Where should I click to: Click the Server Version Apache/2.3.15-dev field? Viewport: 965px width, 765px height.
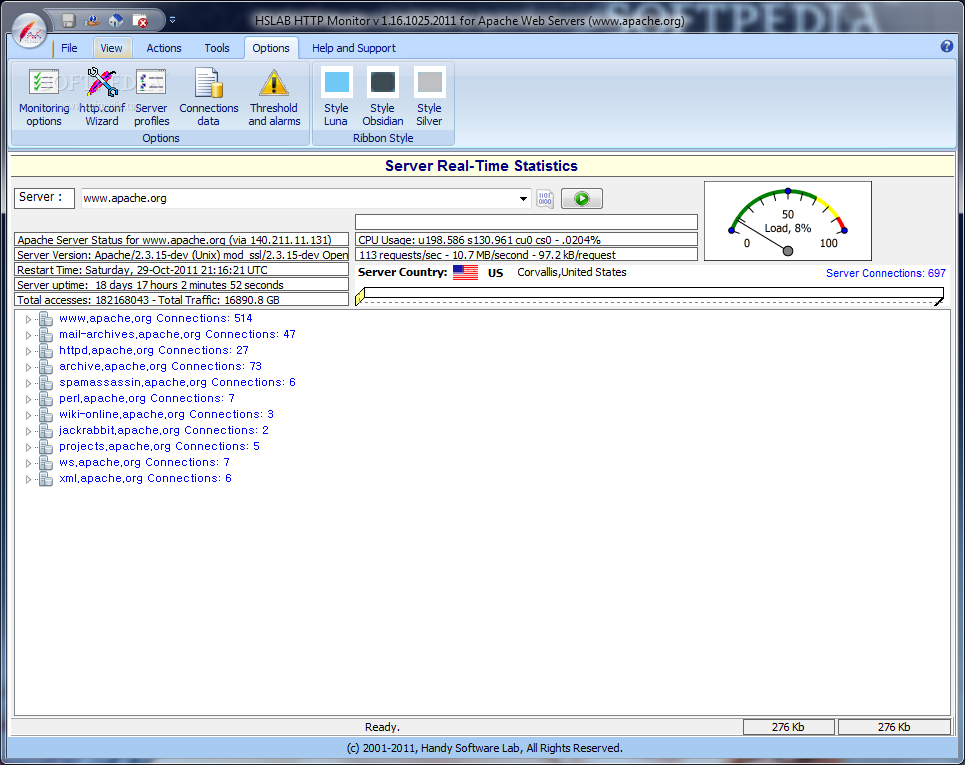point(182,255)
